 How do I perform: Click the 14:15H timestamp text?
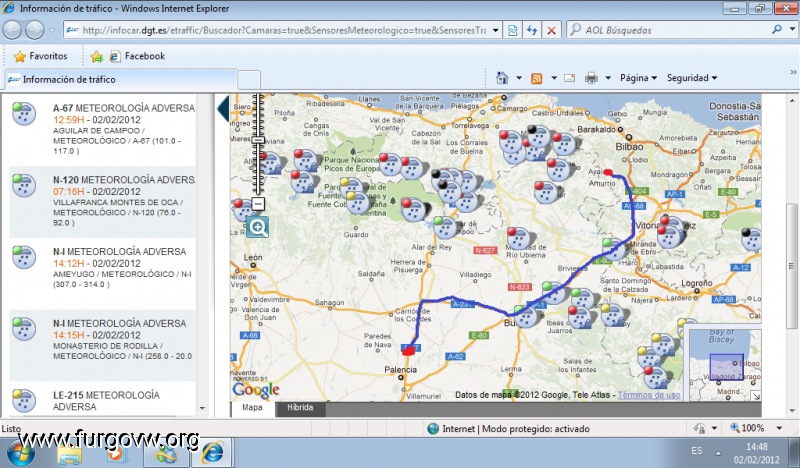coord(69,335)
